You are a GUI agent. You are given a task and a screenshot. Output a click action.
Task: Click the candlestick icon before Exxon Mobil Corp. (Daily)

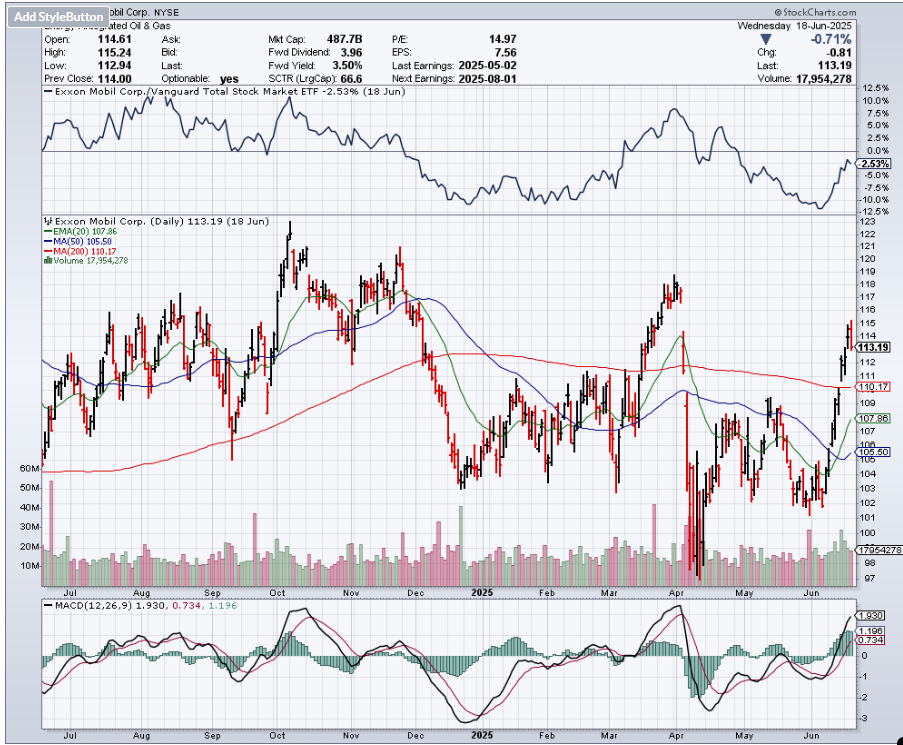coord(50,221)
